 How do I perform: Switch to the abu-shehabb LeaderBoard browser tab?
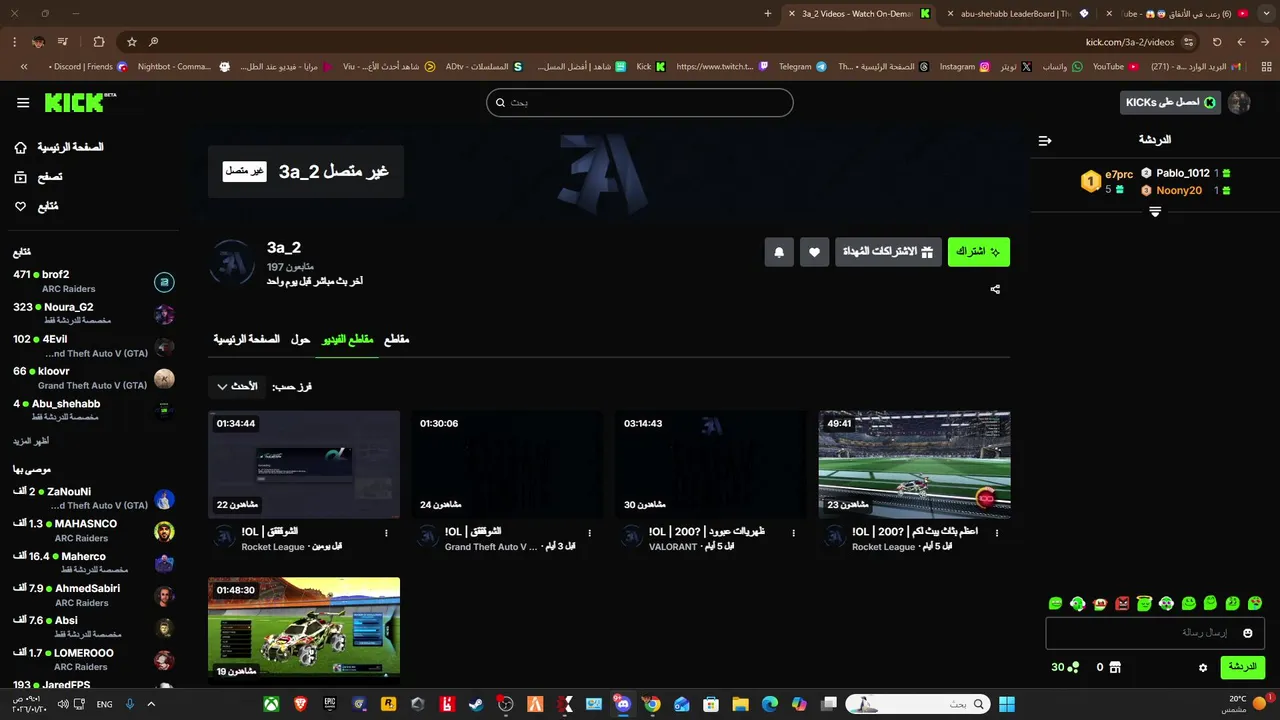1016,14
